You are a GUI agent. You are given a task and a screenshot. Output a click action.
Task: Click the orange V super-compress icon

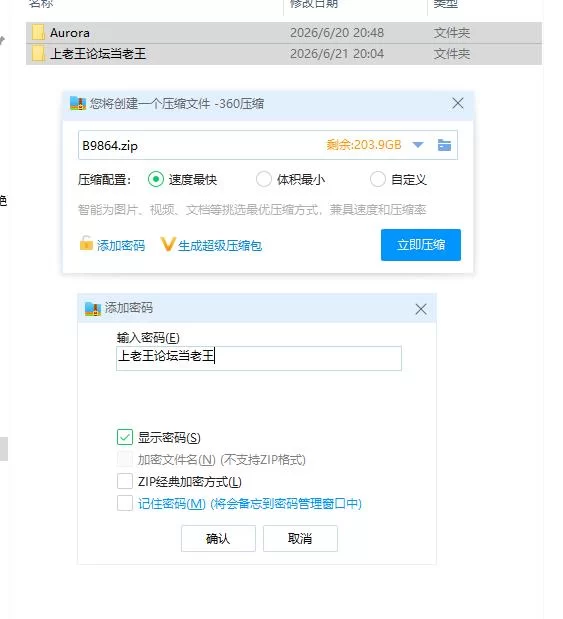click(x=167, y=244)
